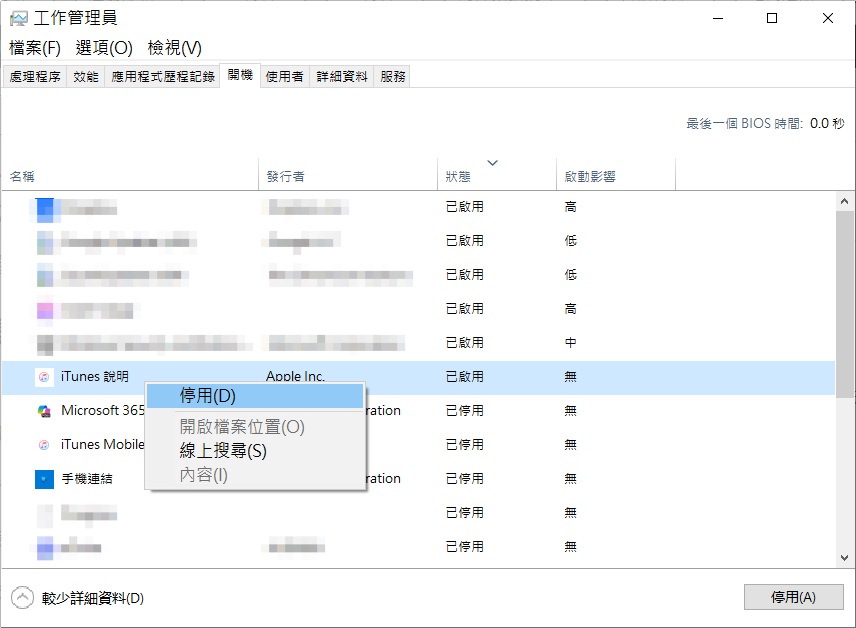Click the 手機連結 blue icon
This screenshot has height=628, width=856.
pos(44,479)
